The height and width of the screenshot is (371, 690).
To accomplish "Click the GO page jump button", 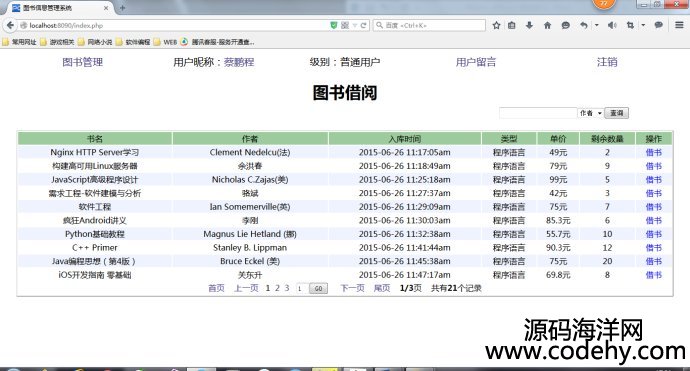I will (x=318, y=289).
